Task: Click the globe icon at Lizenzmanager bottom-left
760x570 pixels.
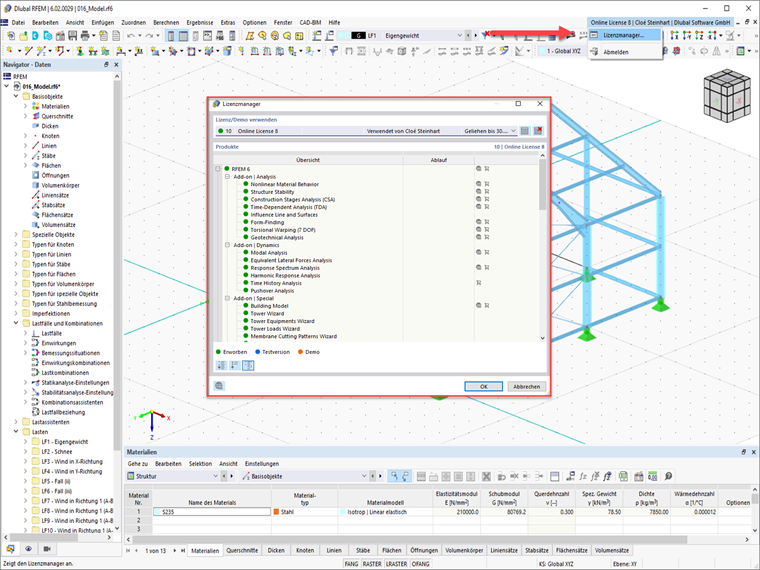Action: pos(219,386)
